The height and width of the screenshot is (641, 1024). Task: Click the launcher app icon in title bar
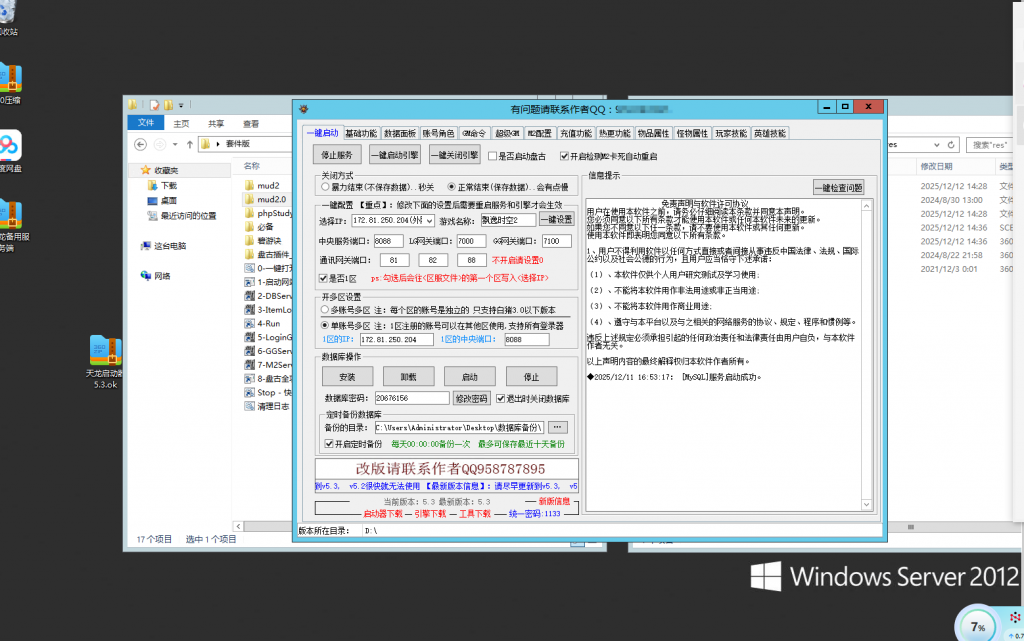[304, 108]
